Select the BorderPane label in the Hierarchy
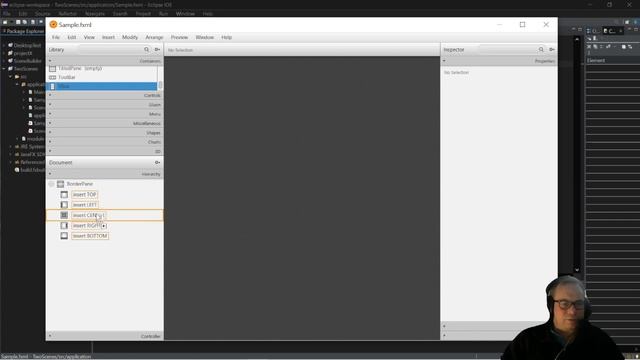This screenshot has width=640, height=360. [80, 184]
